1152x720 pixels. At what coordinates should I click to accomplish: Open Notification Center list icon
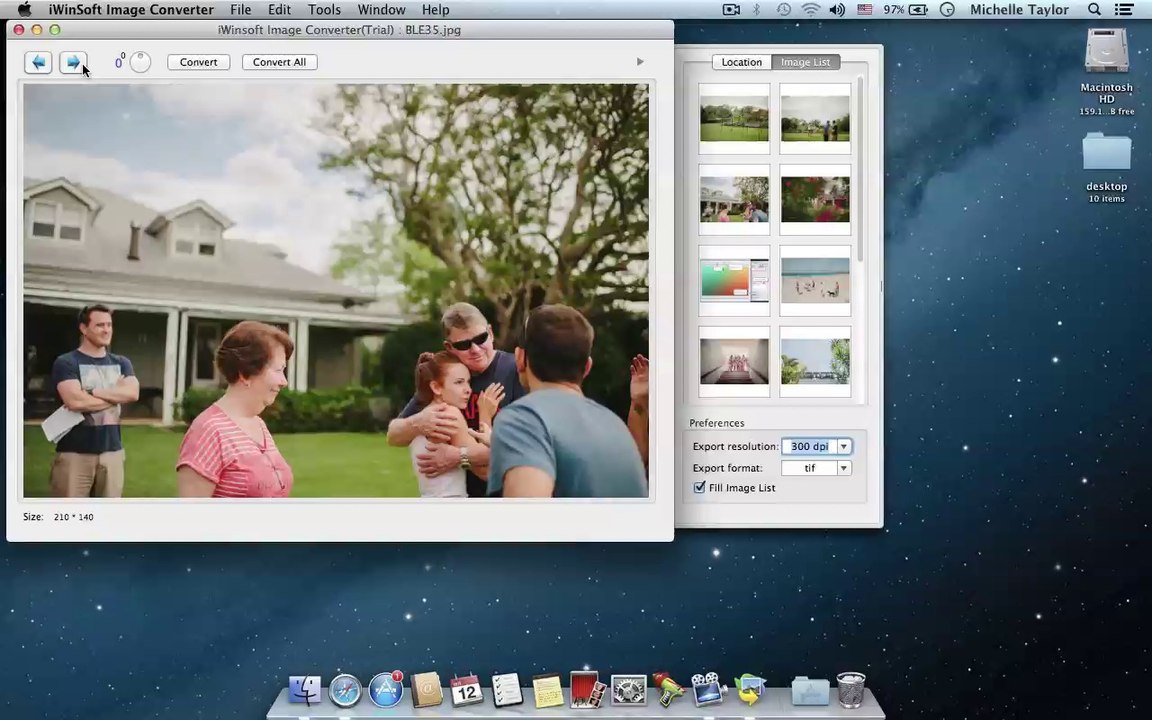tap(1123, 10)
